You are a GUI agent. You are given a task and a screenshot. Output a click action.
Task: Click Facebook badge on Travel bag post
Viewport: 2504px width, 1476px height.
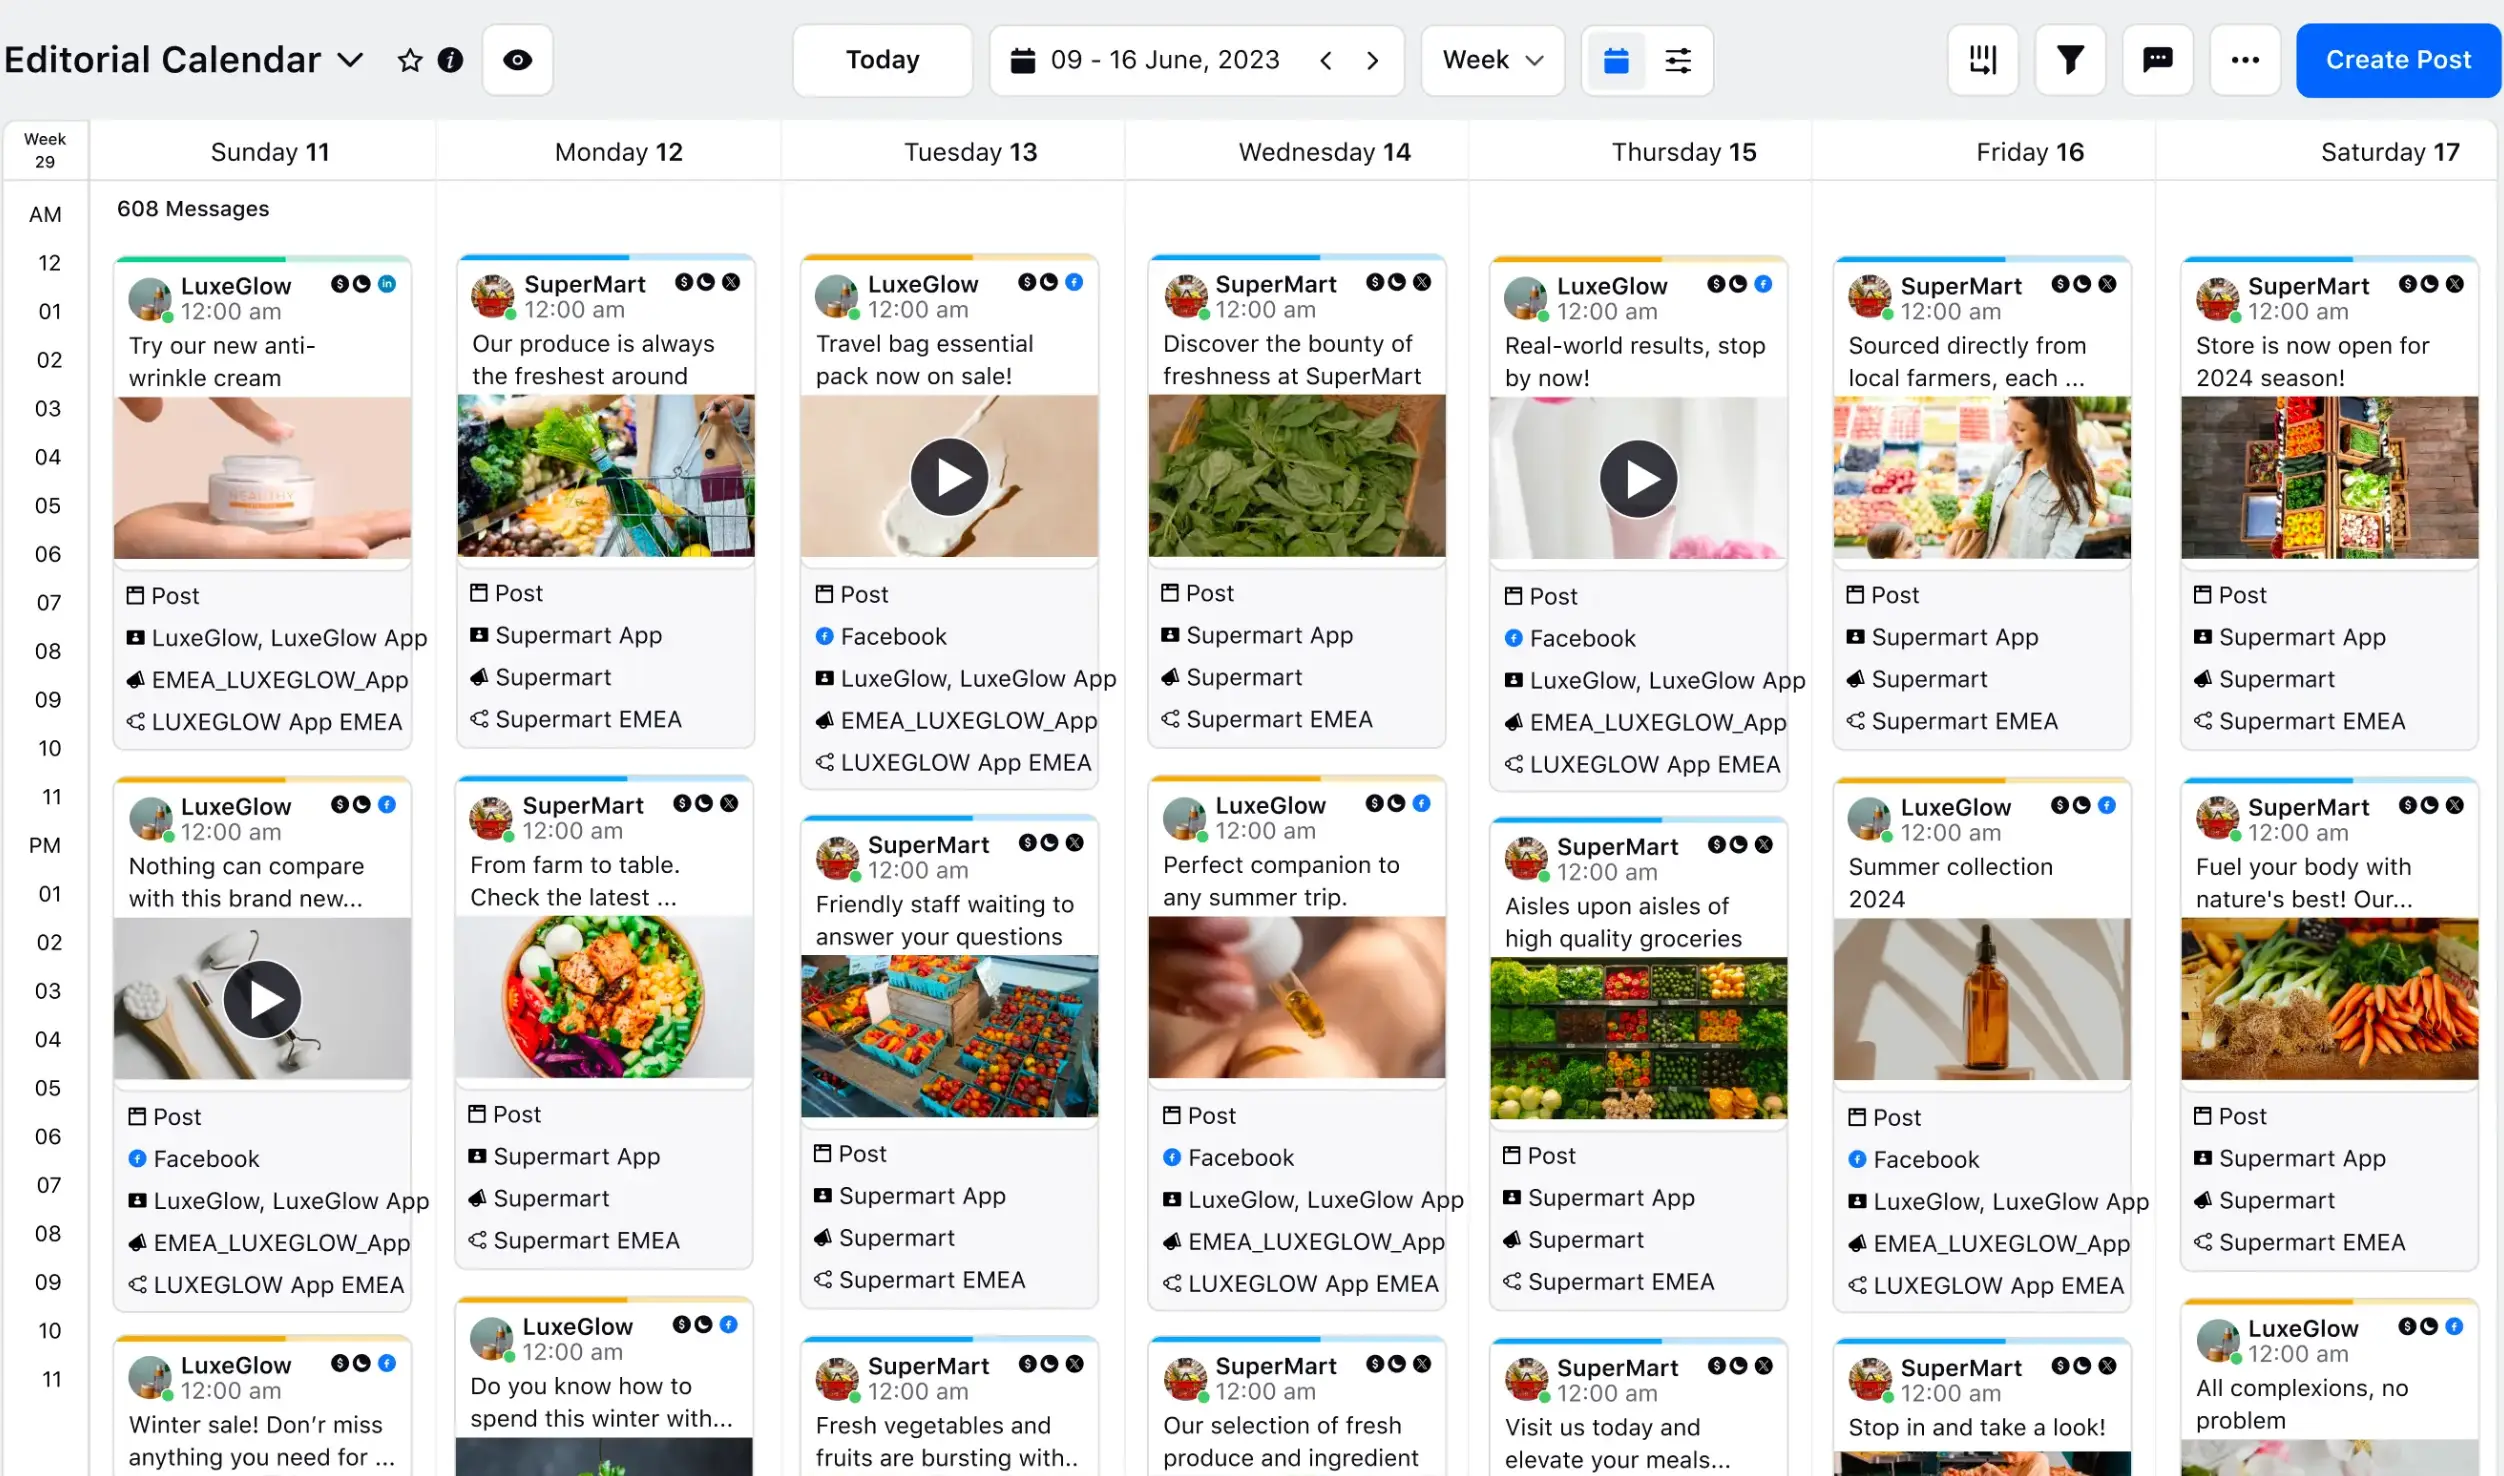click(x=1074, y=282)
